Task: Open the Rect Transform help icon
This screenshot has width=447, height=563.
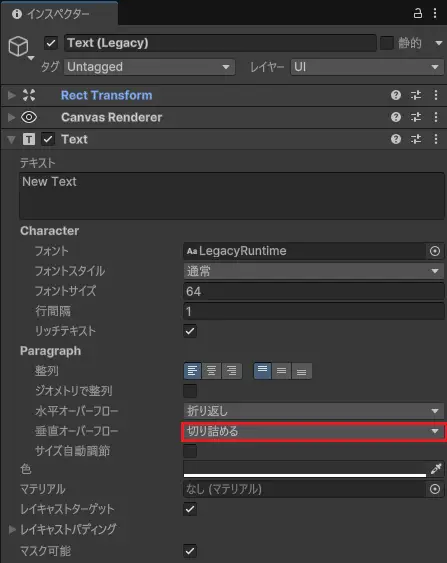Action: click(x=396, y=95)
